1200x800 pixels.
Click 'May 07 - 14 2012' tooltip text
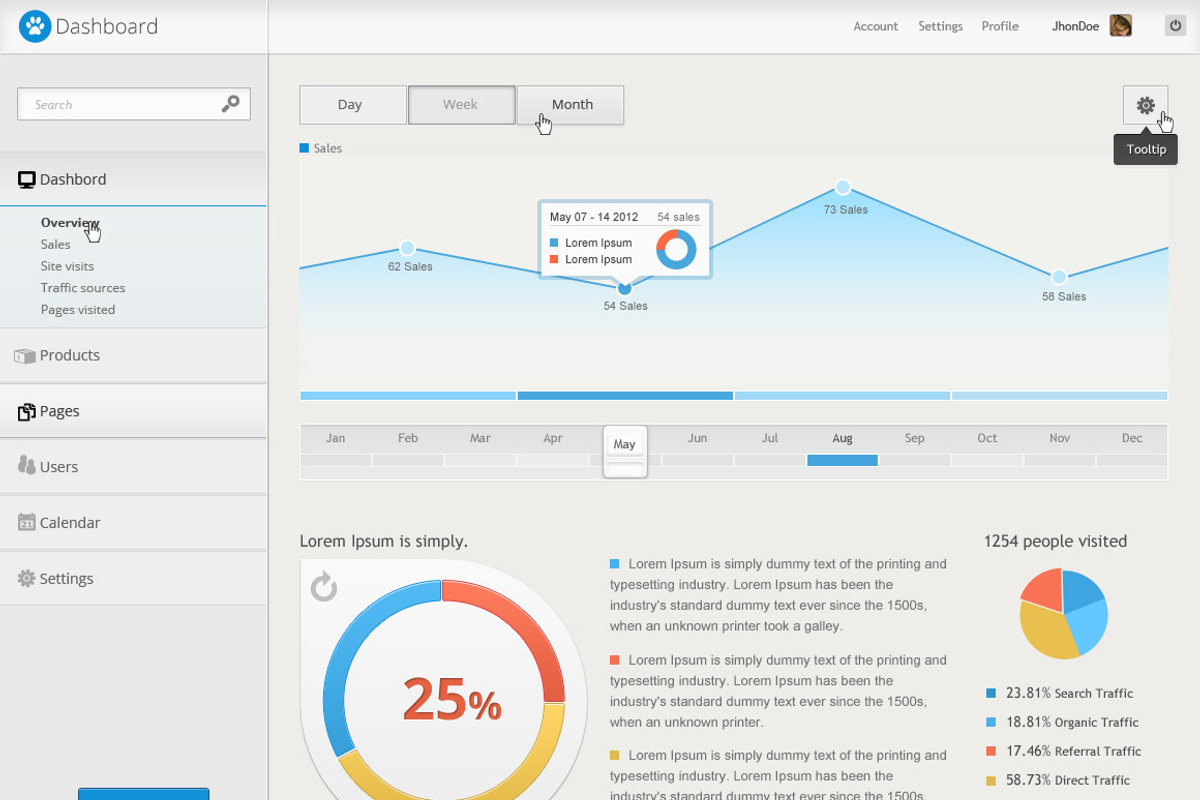point(594,217)
